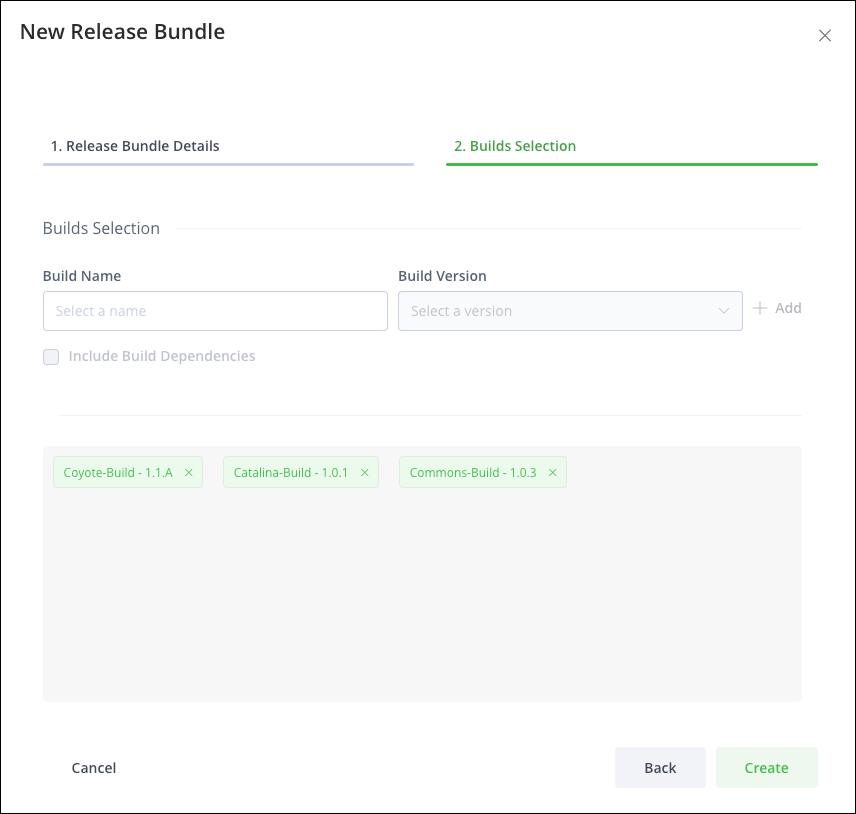Go Back to previous step
Viewport: 856px width, 814px height.
(x=660, y=768)
